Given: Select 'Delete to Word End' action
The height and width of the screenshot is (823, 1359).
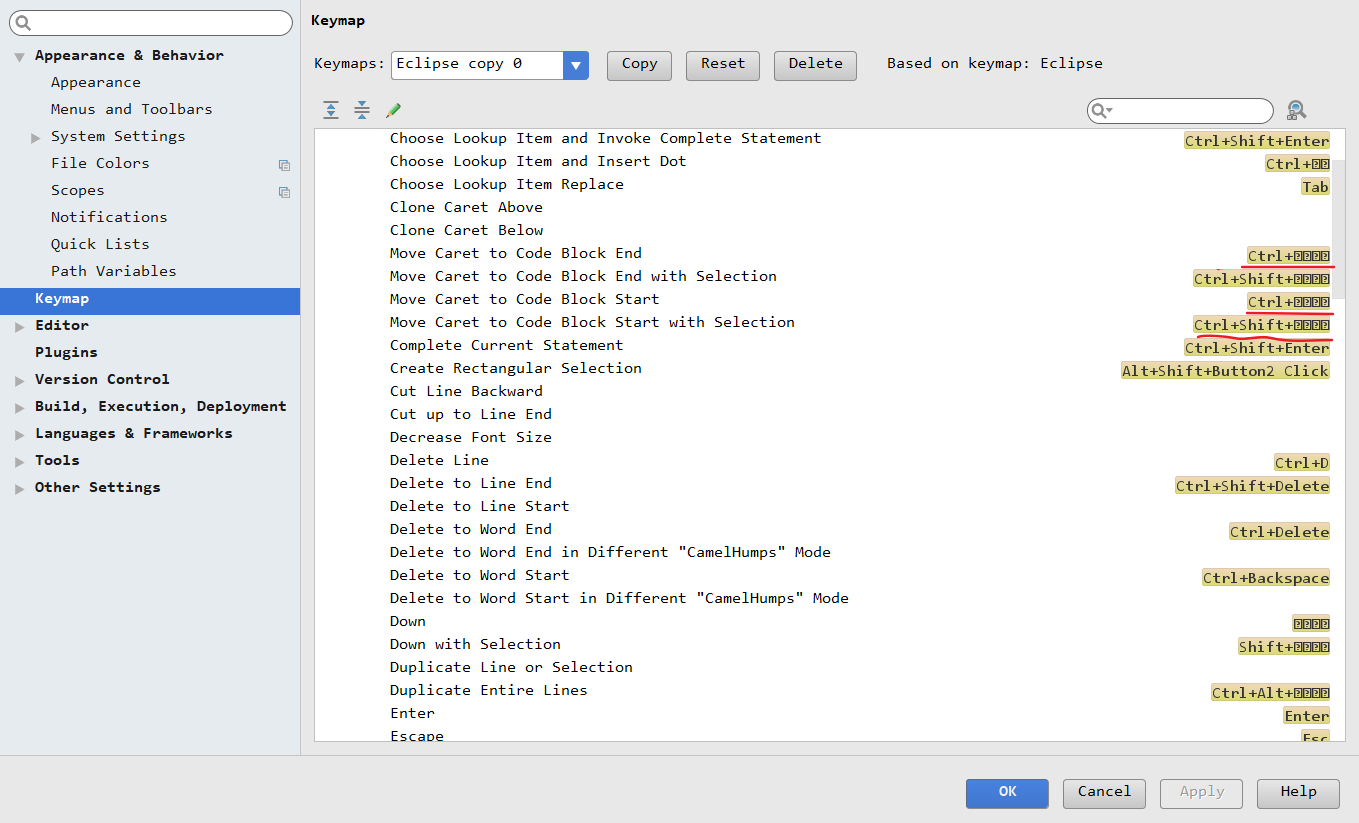Looking at the screenshot, I should pos(471,530).
